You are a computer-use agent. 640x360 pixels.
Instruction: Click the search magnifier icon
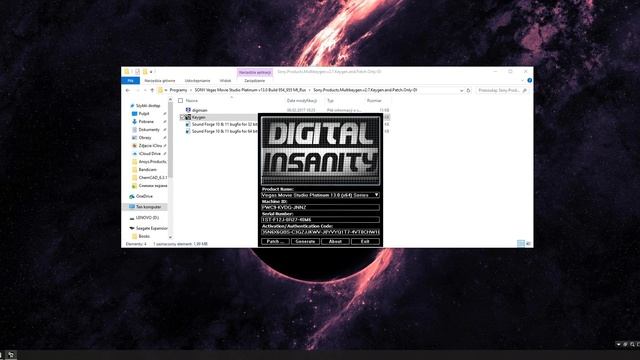tap(524, 90)
